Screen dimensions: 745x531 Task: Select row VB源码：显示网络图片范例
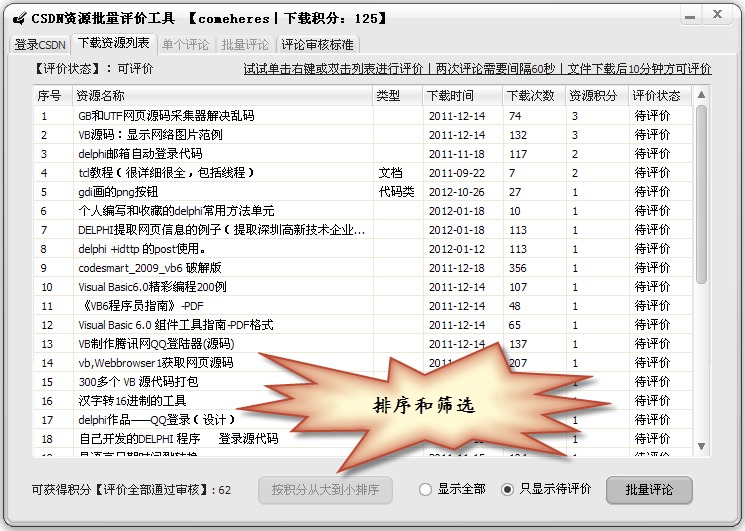point(363,135)
